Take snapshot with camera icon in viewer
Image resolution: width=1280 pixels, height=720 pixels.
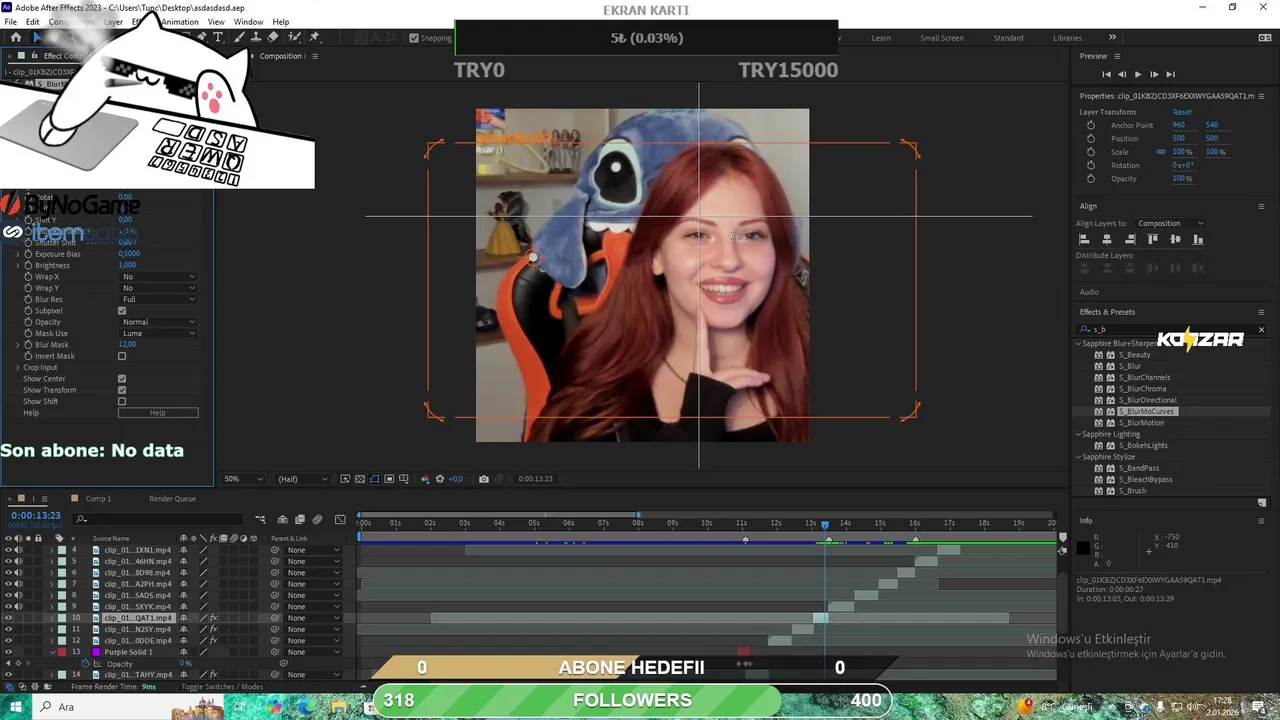tap(484, 479)
